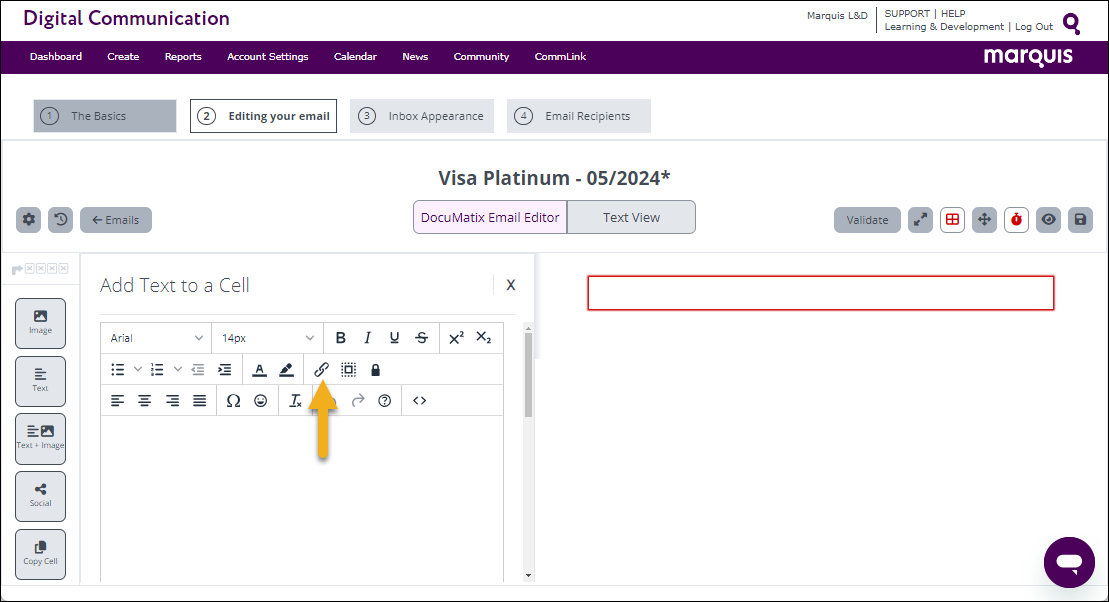Open the emoji picker in the text toolbar

click(x=261, y=401)
